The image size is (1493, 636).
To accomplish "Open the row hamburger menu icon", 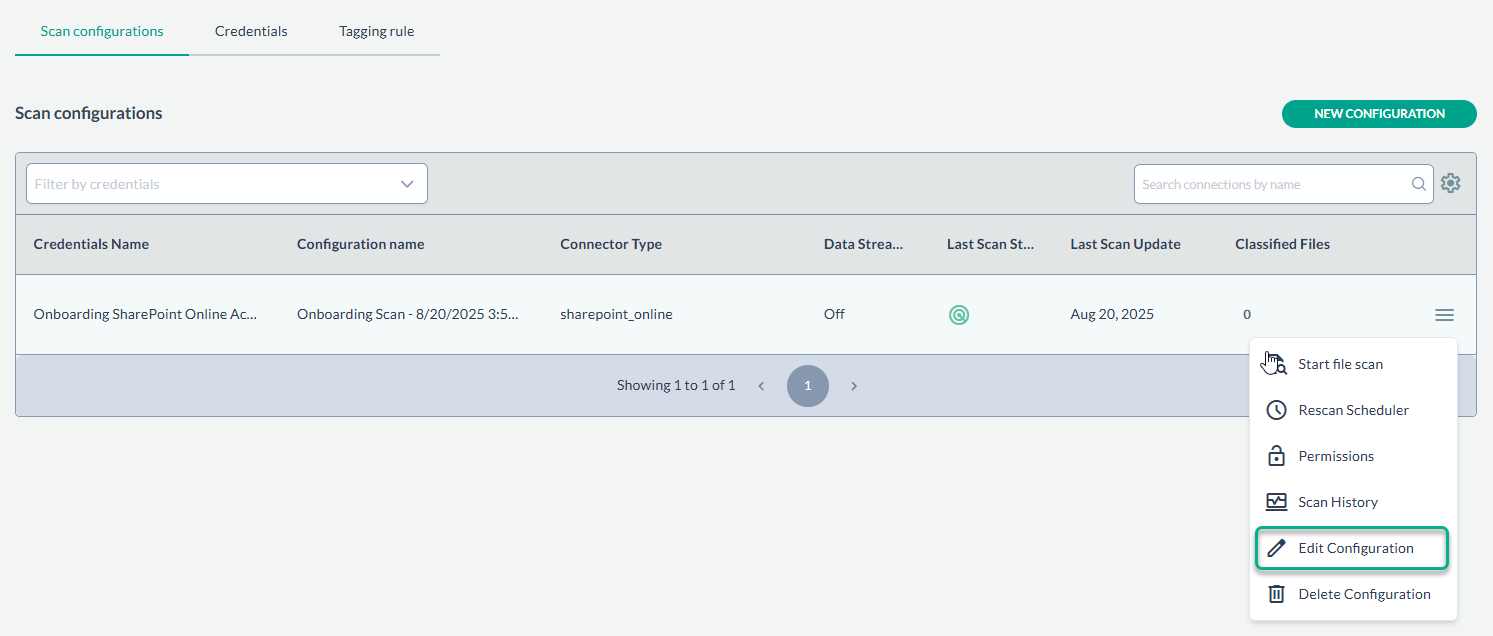I will pos(1444,315).
